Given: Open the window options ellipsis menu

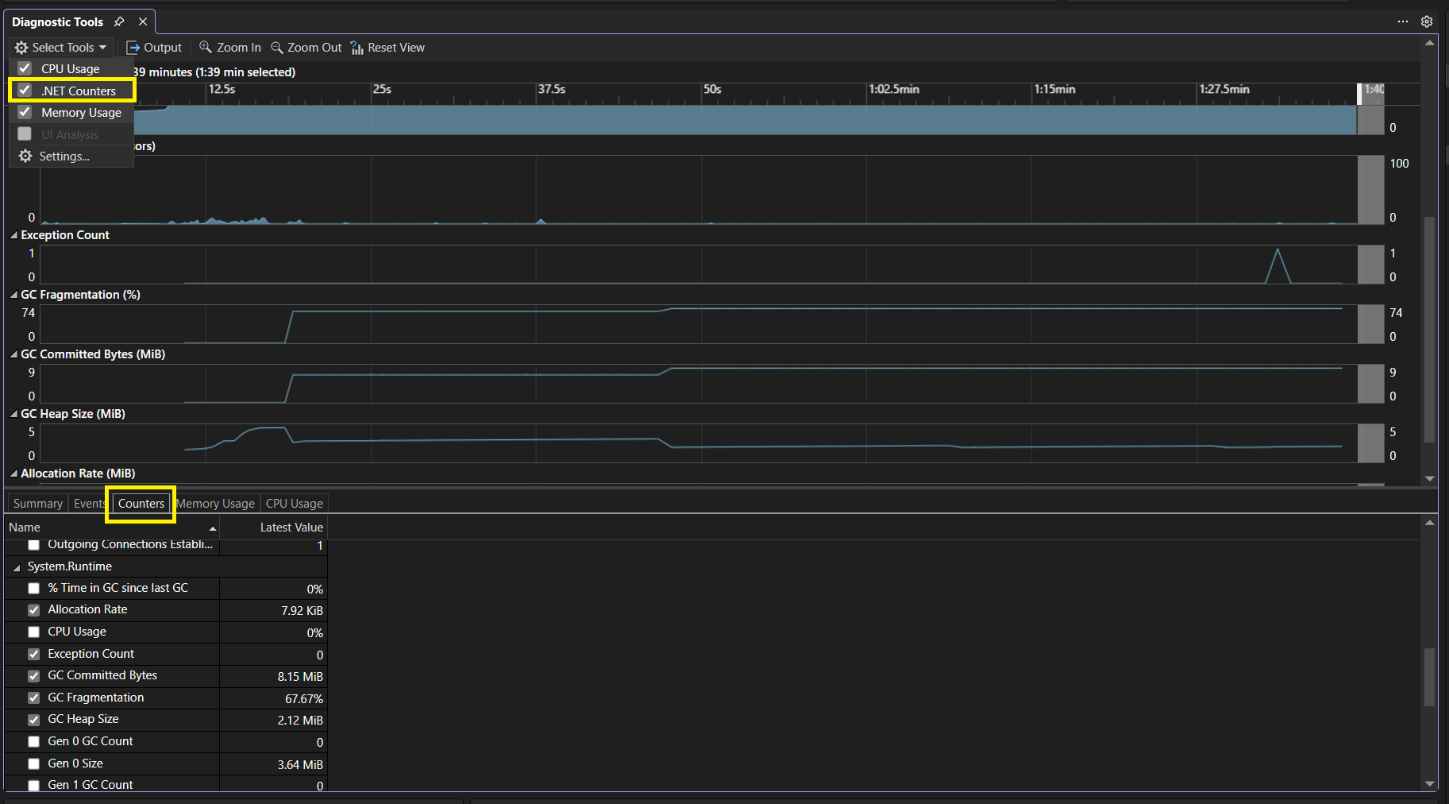Looking at the screenshot, I should [1403, 21].
